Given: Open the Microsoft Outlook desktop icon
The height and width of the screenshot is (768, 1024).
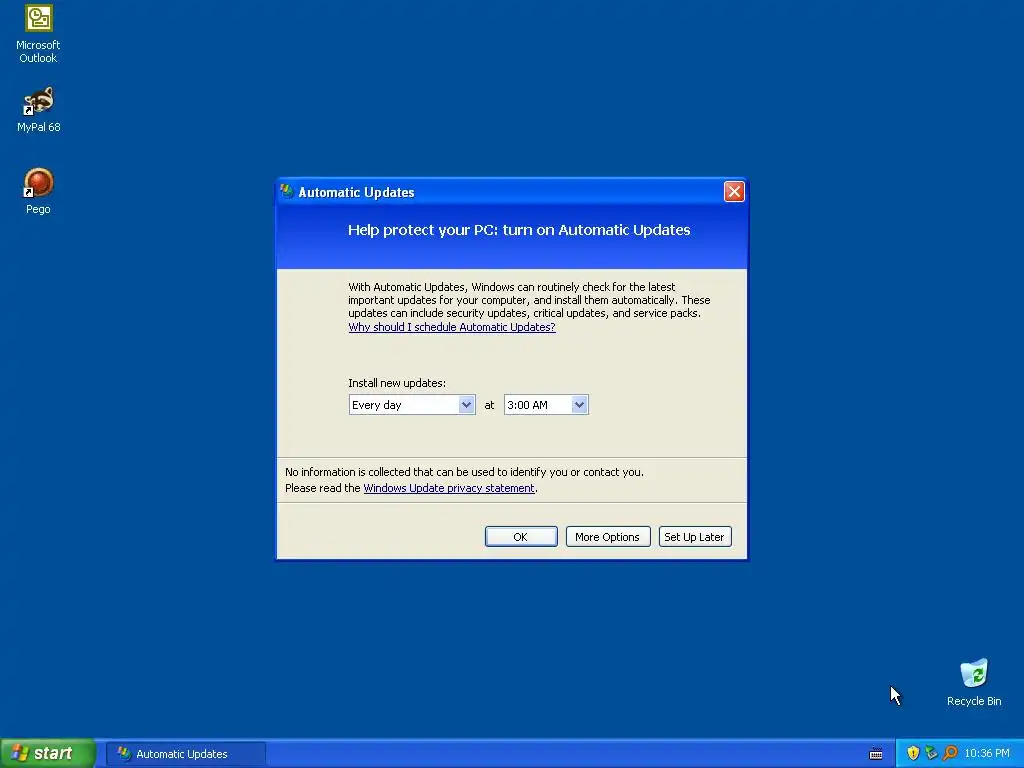Looking at the screenshot, I should coord(38,34).
